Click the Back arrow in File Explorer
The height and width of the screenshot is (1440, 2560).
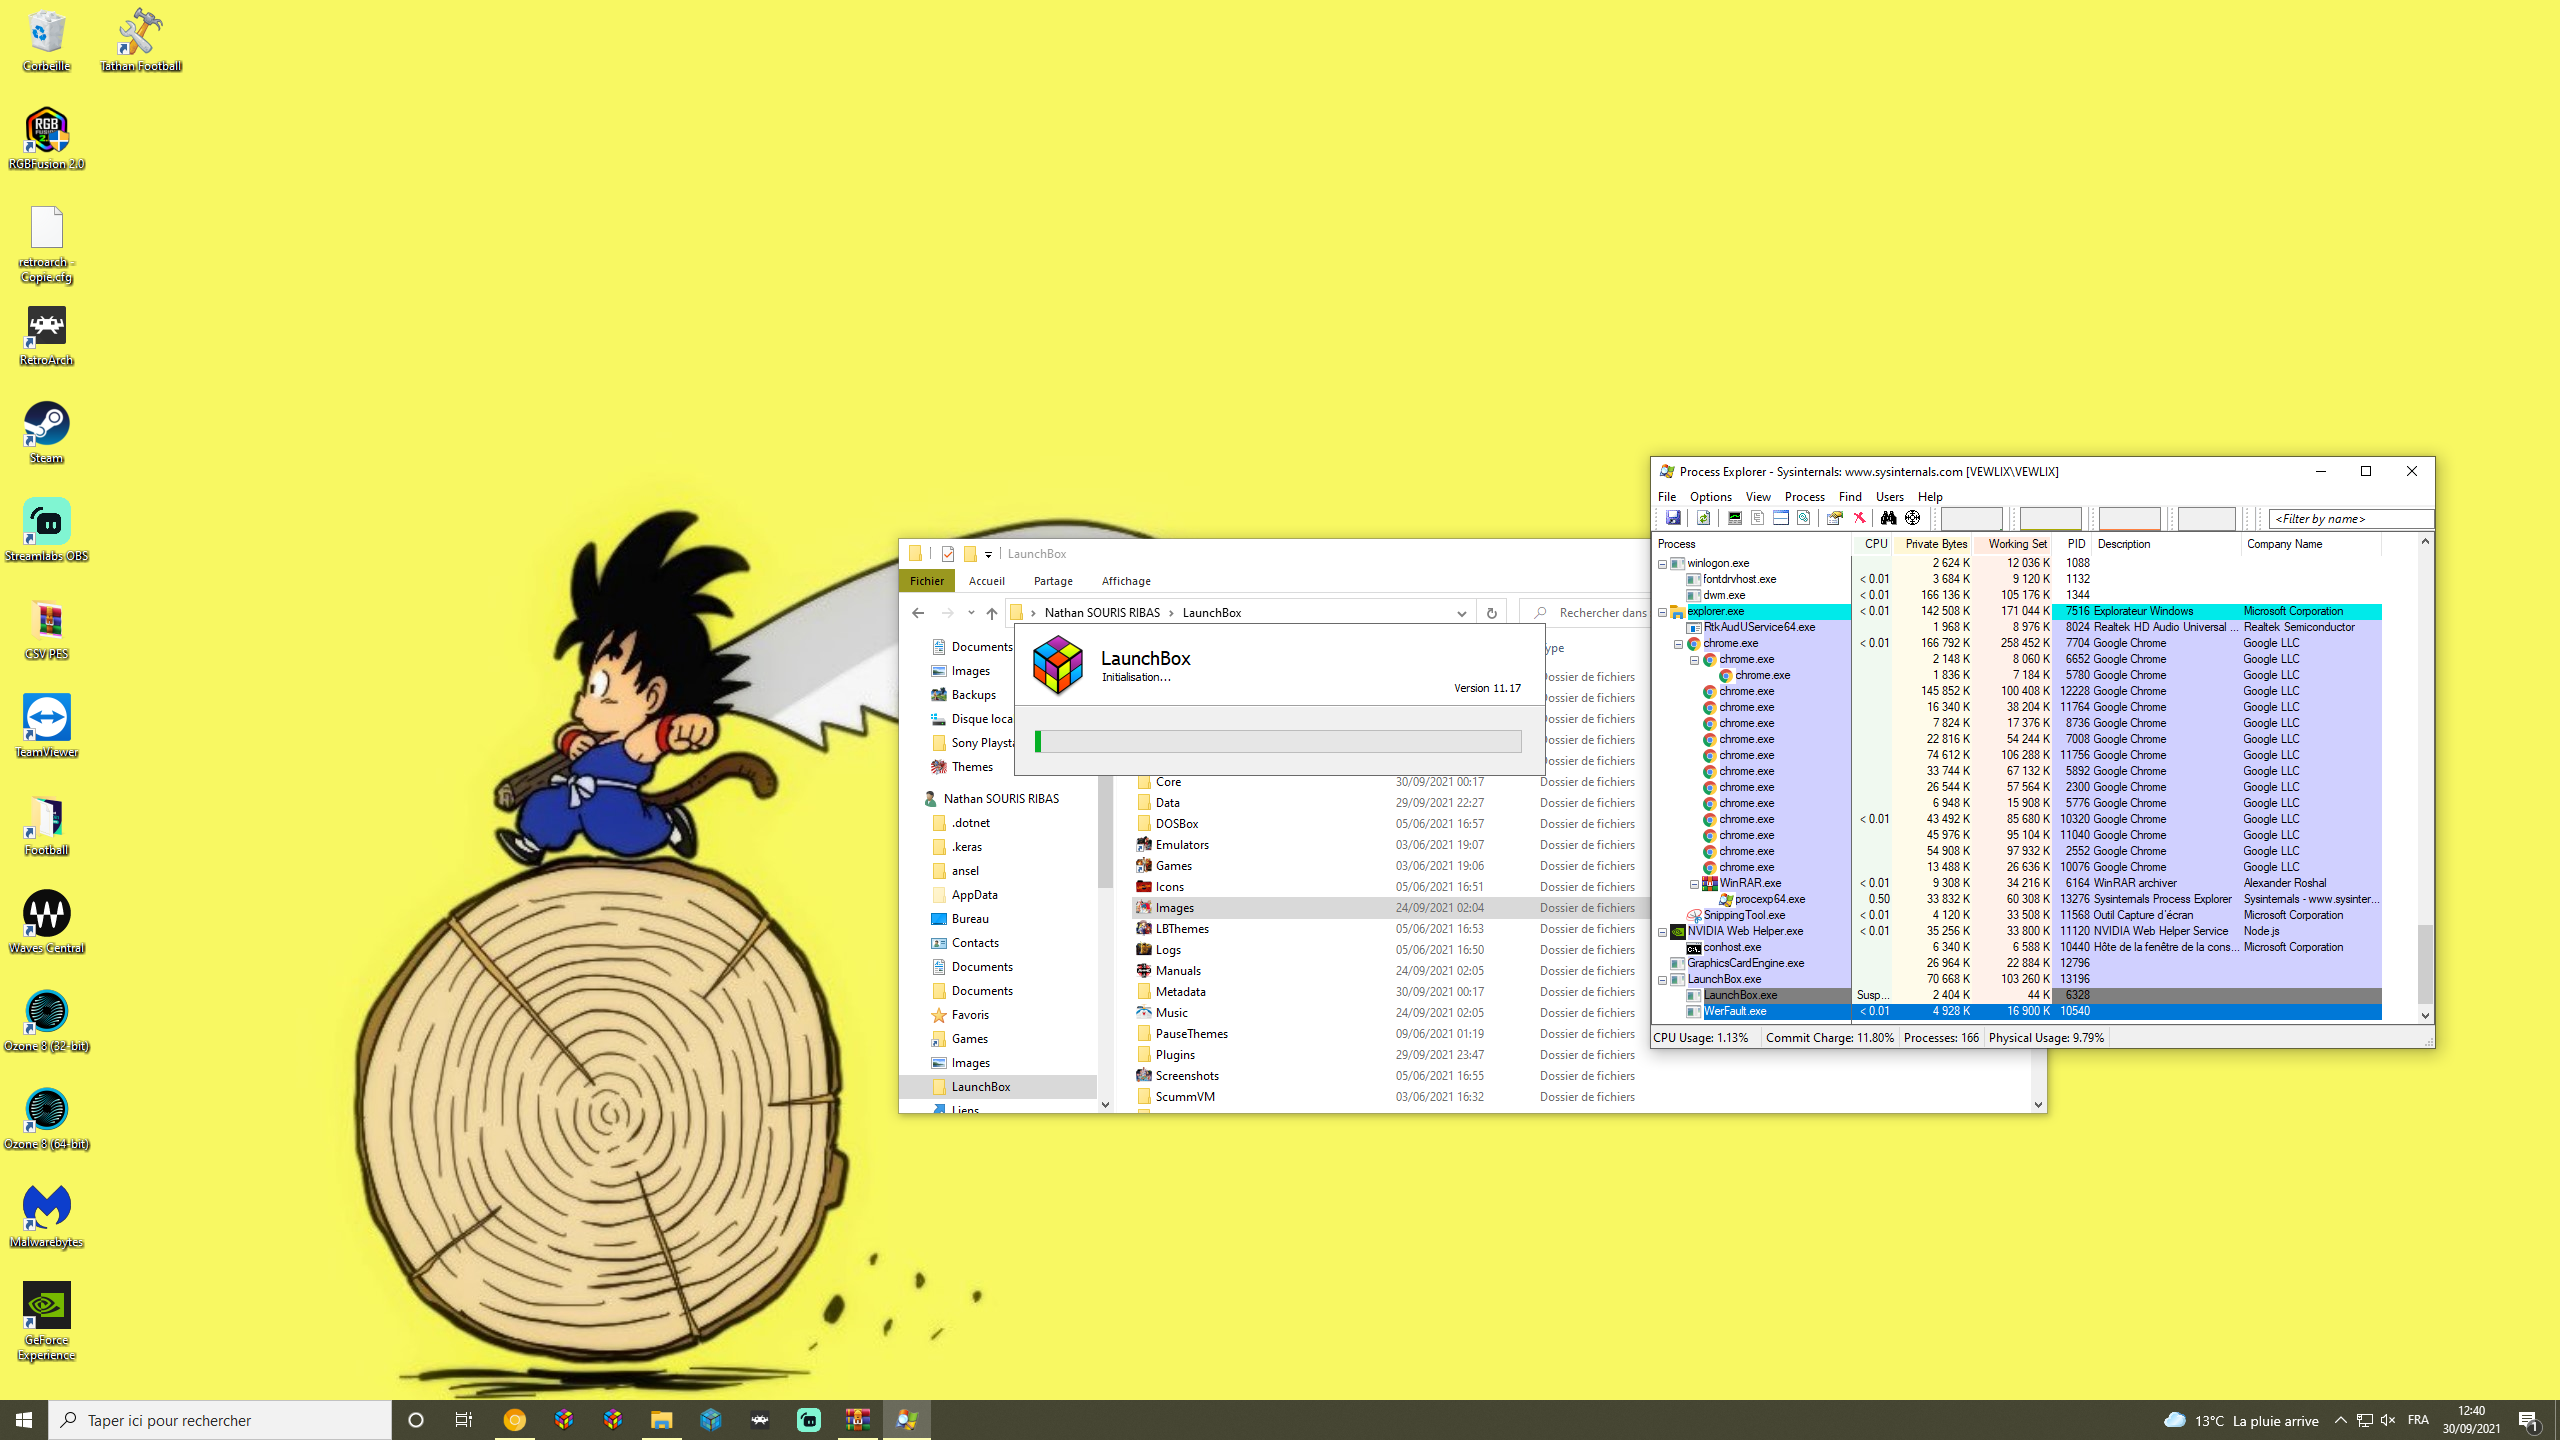[918, 613]
